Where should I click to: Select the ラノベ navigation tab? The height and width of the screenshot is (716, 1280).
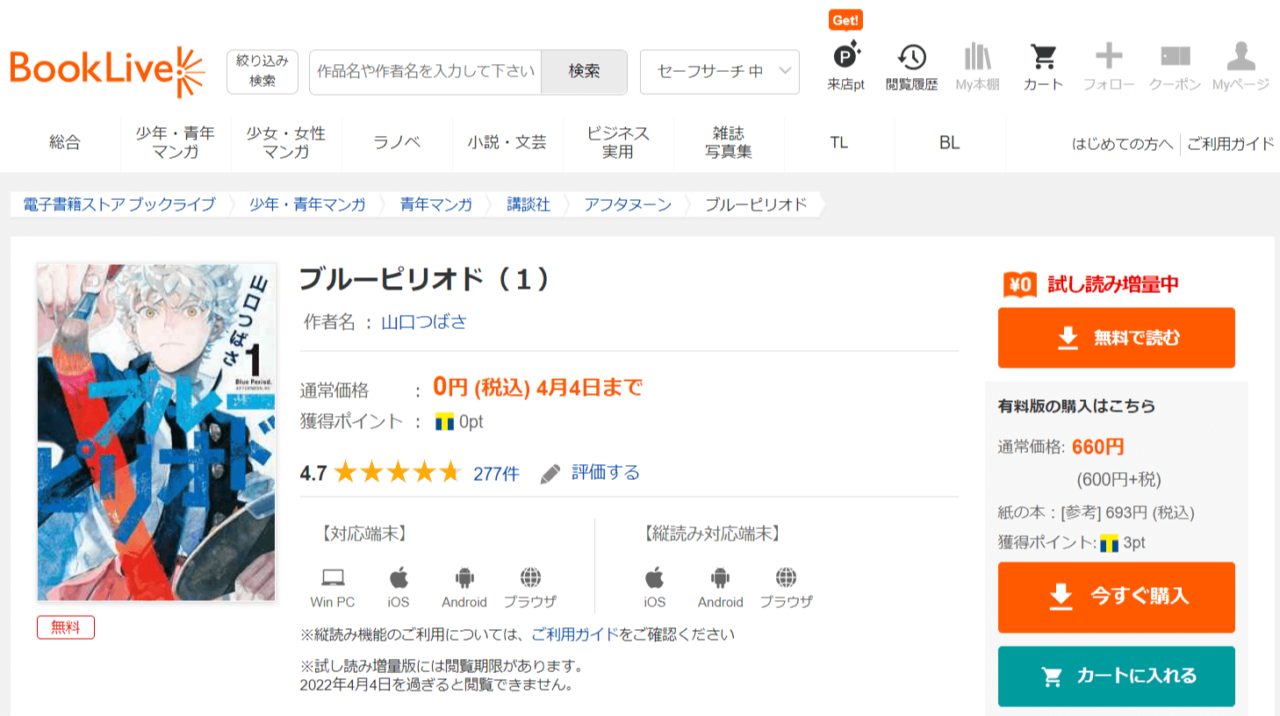tap(397, 143)
